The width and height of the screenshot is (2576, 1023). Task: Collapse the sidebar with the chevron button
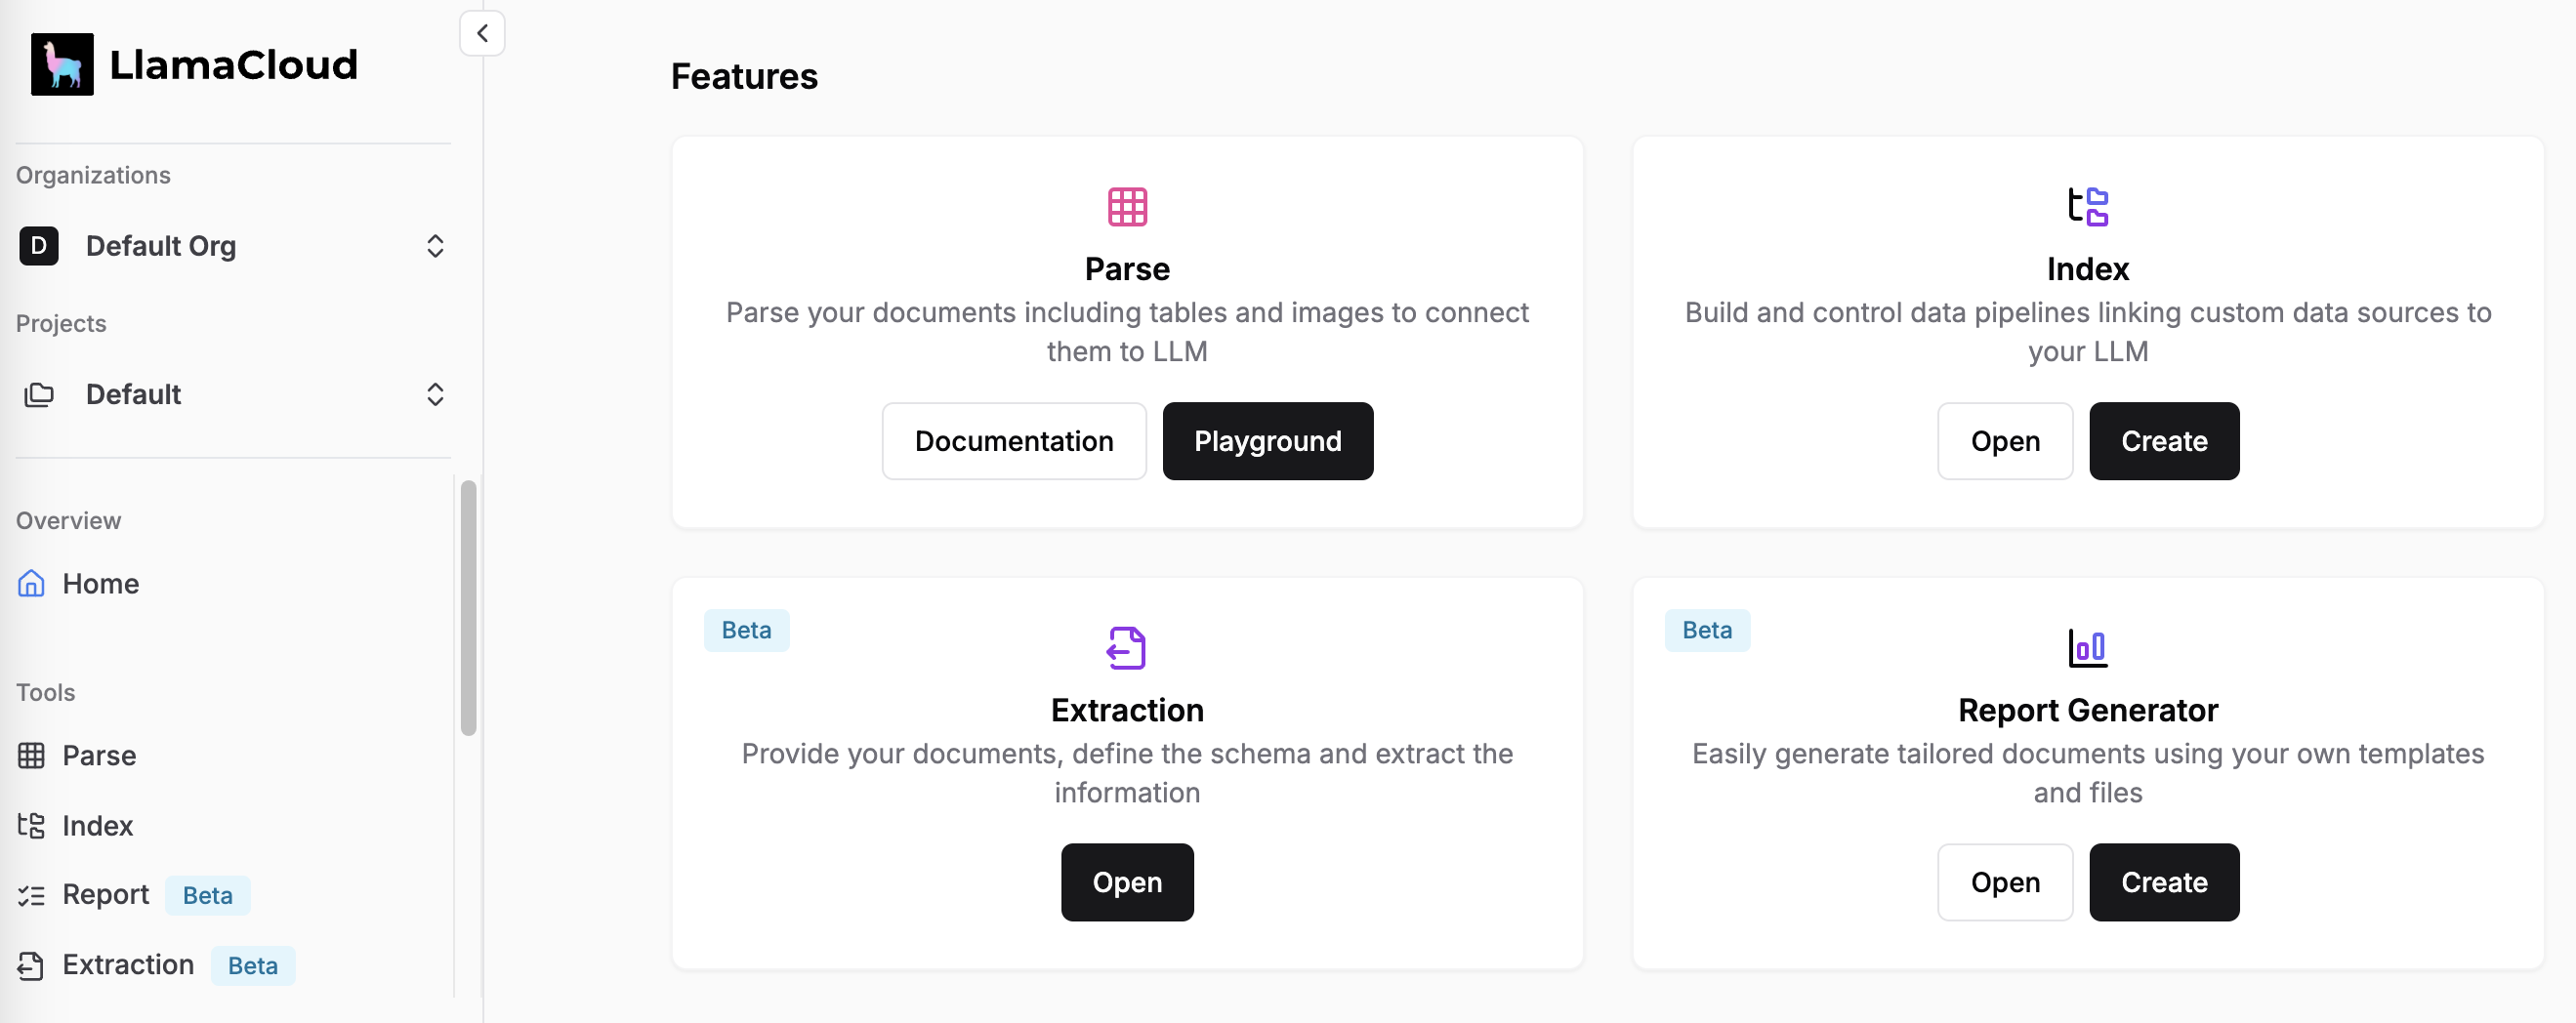[482, 34]
